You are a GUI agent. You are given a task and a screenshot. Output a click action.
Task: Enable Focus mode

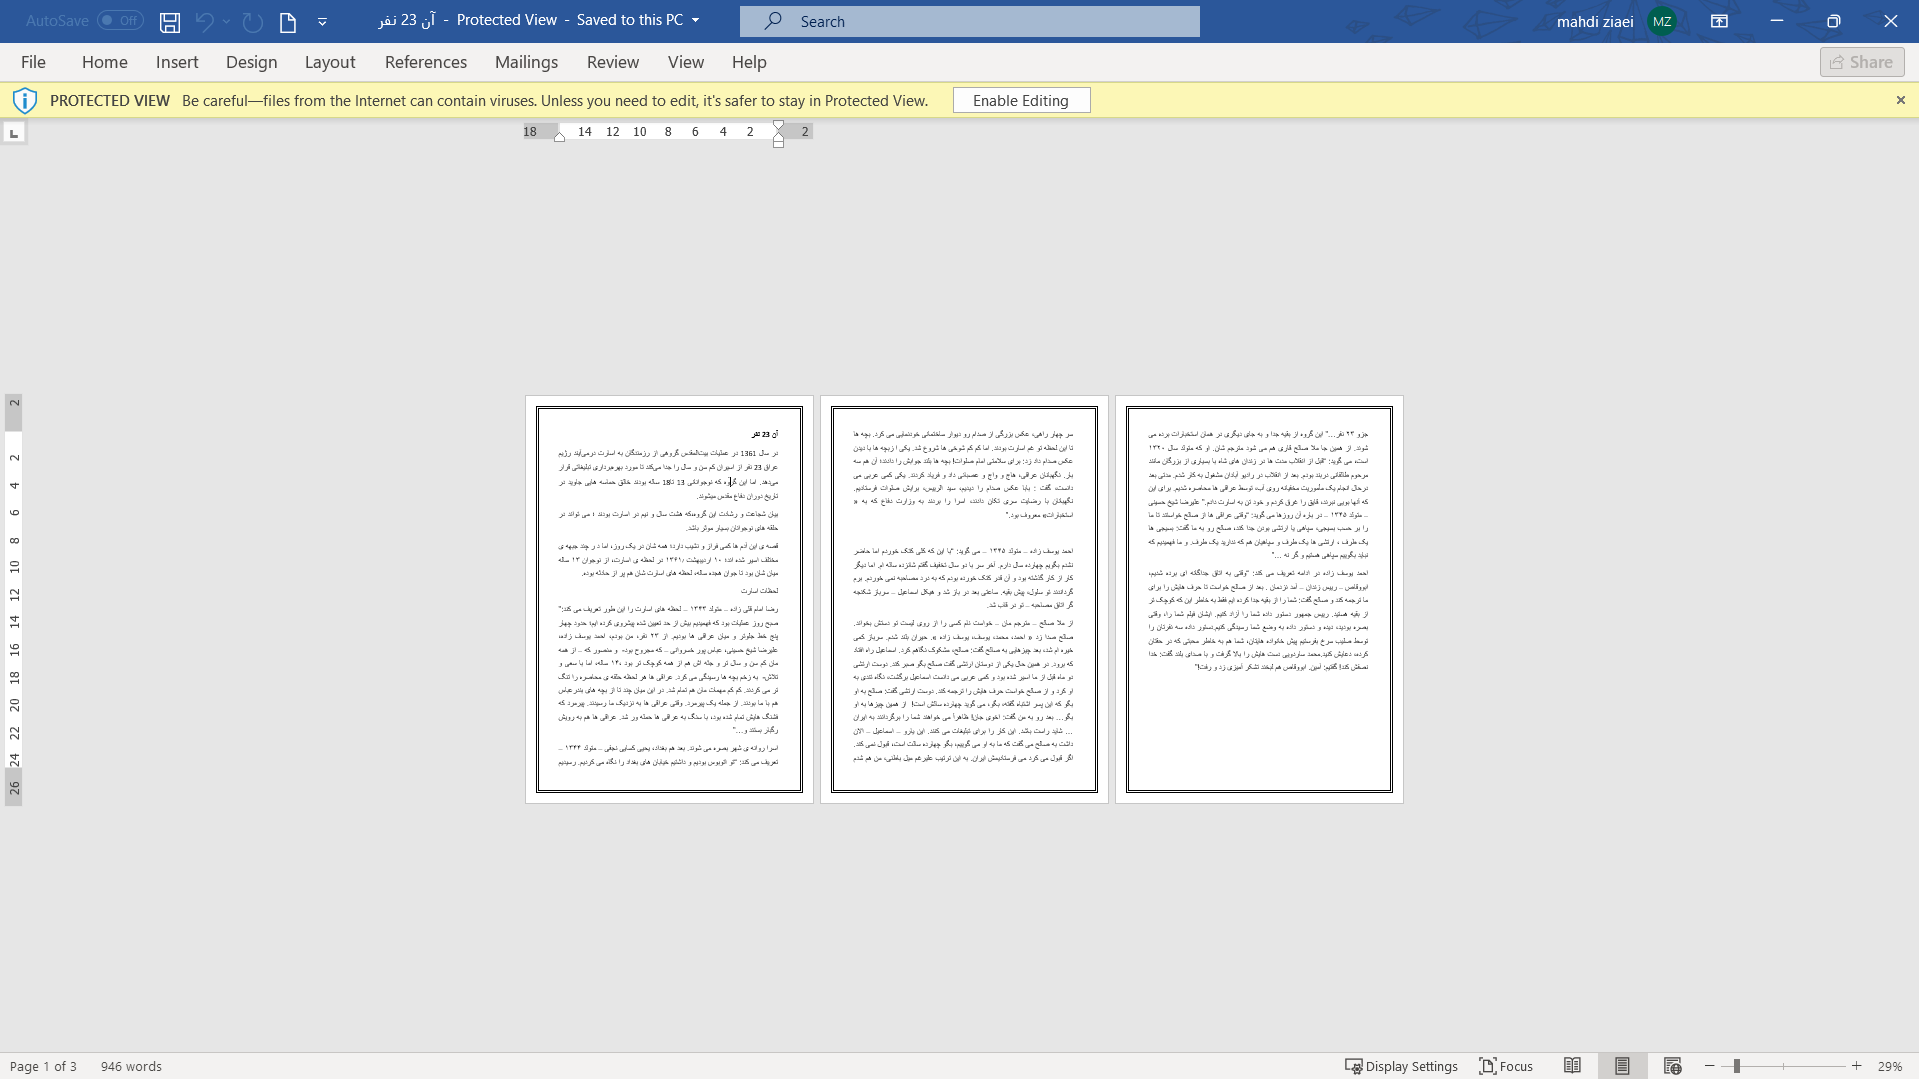point(1506,1066)
